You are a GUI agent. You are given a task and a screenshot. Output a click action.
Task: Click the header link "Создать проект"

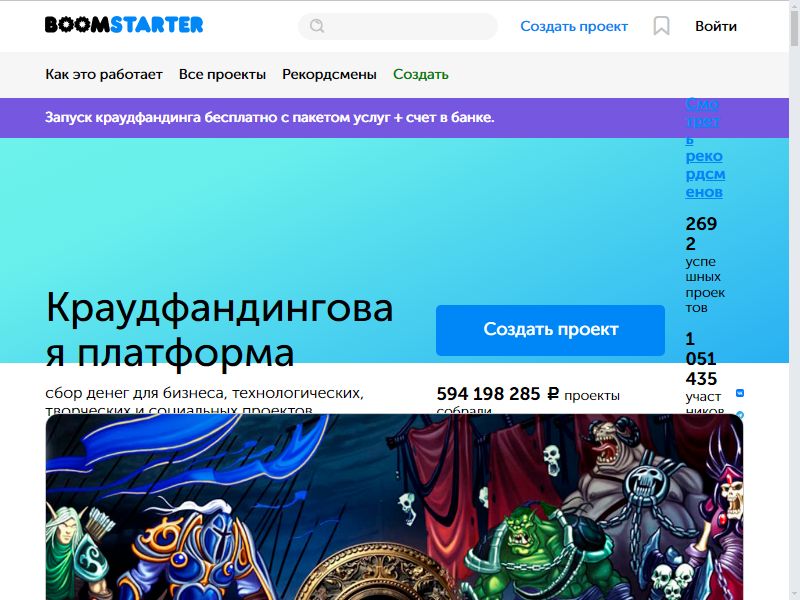574,26
